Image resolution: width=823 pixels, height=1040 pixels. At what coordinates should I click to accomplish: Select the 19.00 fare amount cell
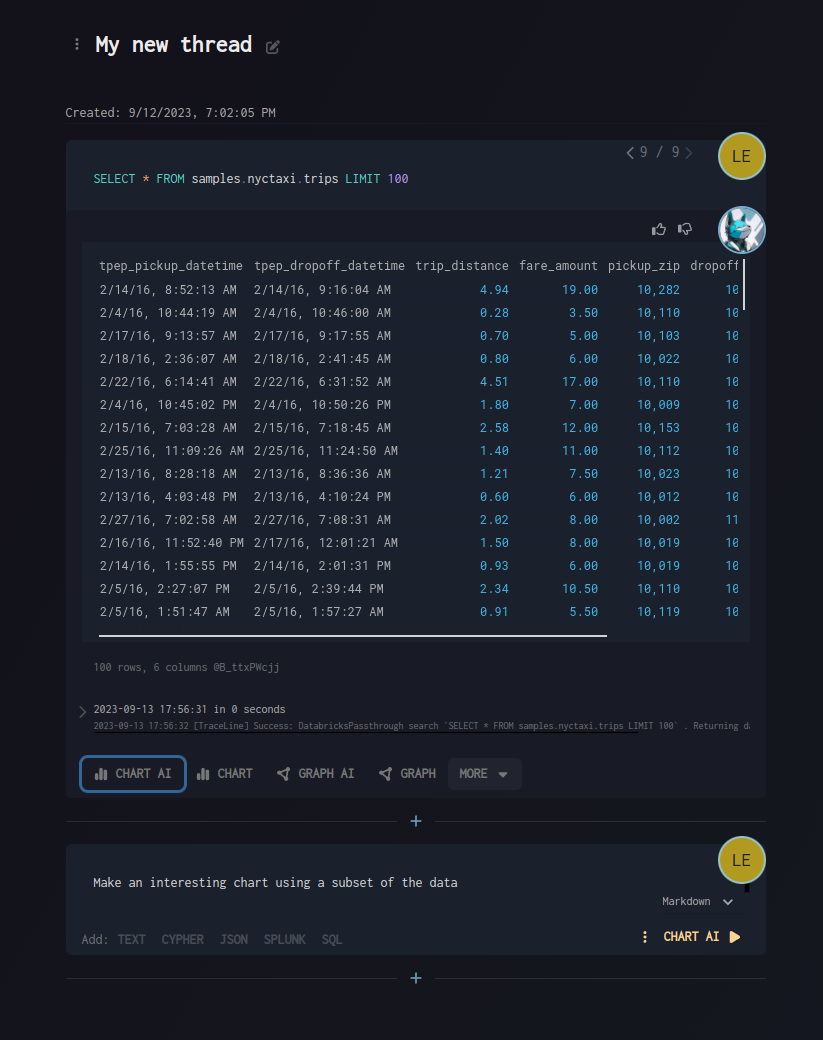pyautogui.click(x=580, y=290)
